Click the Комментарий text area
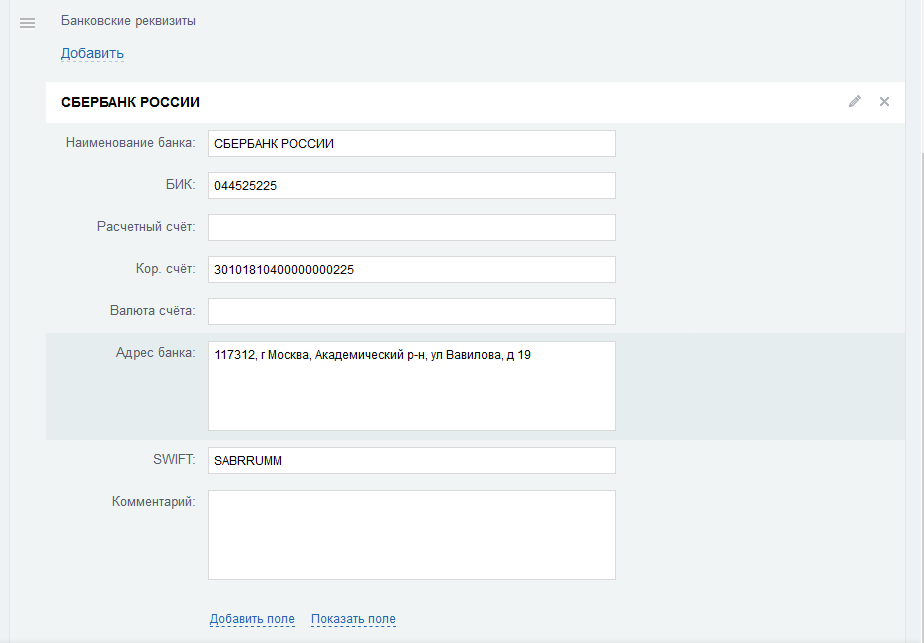The height and width of the screenshot is (643, 924). point(411,535)
